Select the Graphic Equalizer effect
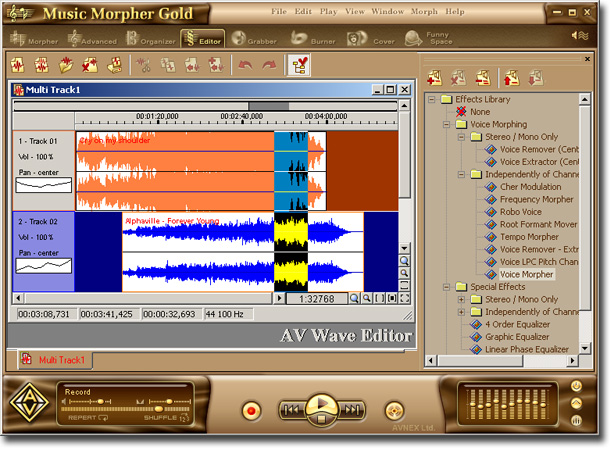 (x=517, y=337)
